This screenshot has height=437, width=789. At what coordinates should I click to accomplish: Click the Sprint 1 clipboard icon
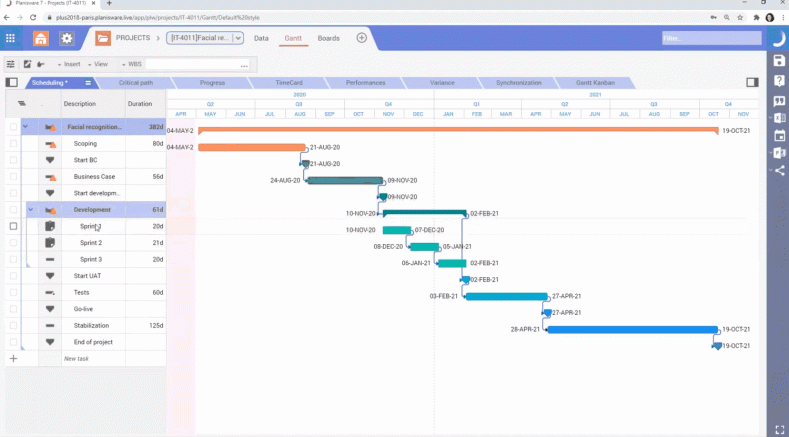50,227
